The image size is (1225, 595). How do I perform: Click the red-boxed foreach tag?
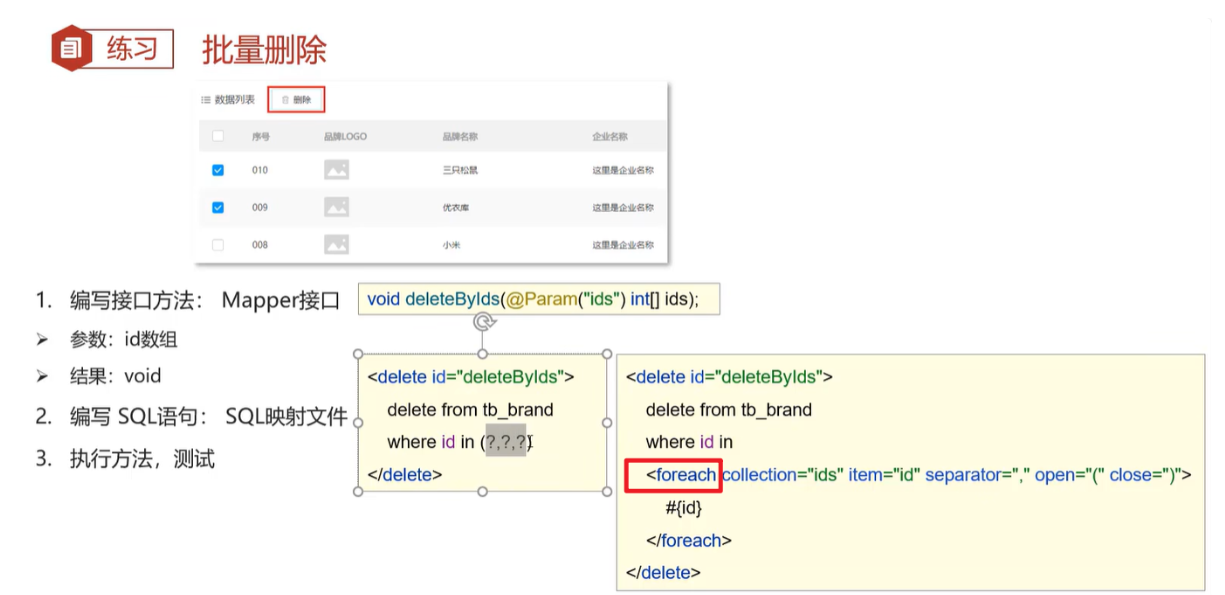coord(673,475)
